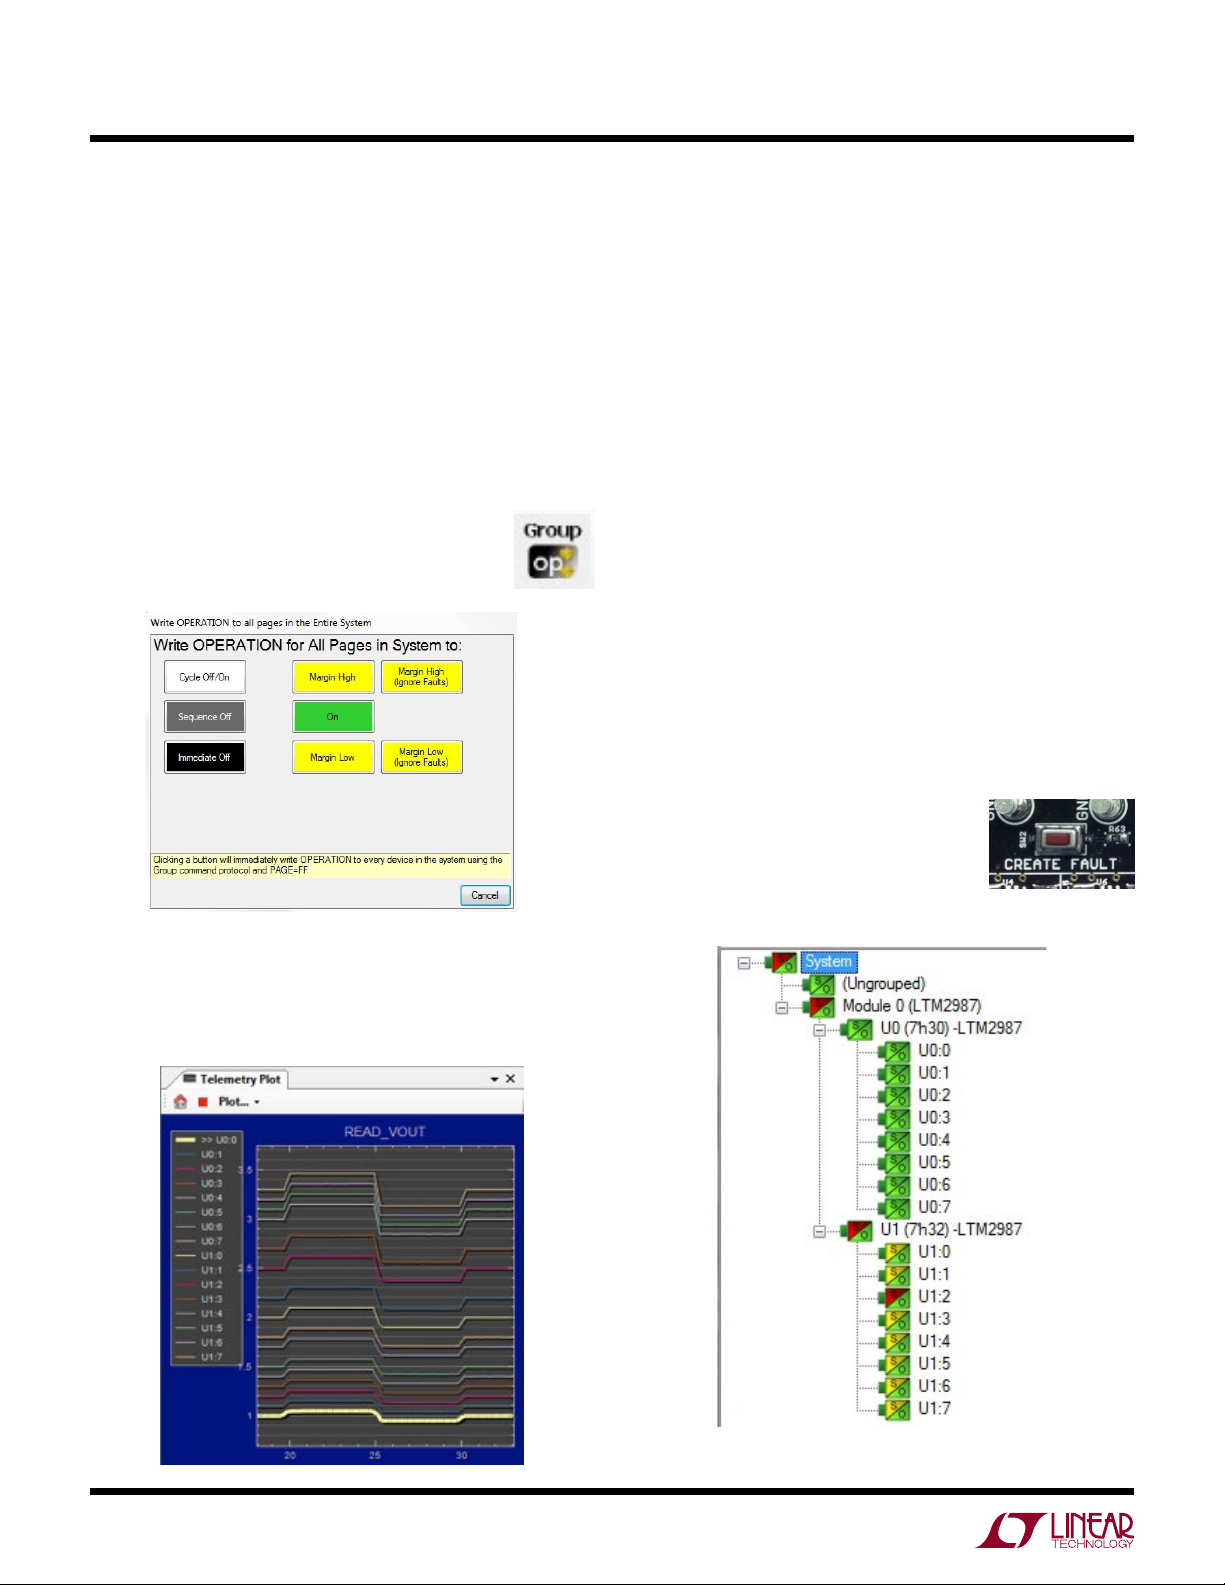Click the yellow status icon for U1:6
1225x1585 pixels.
[x=896, y=1386]
